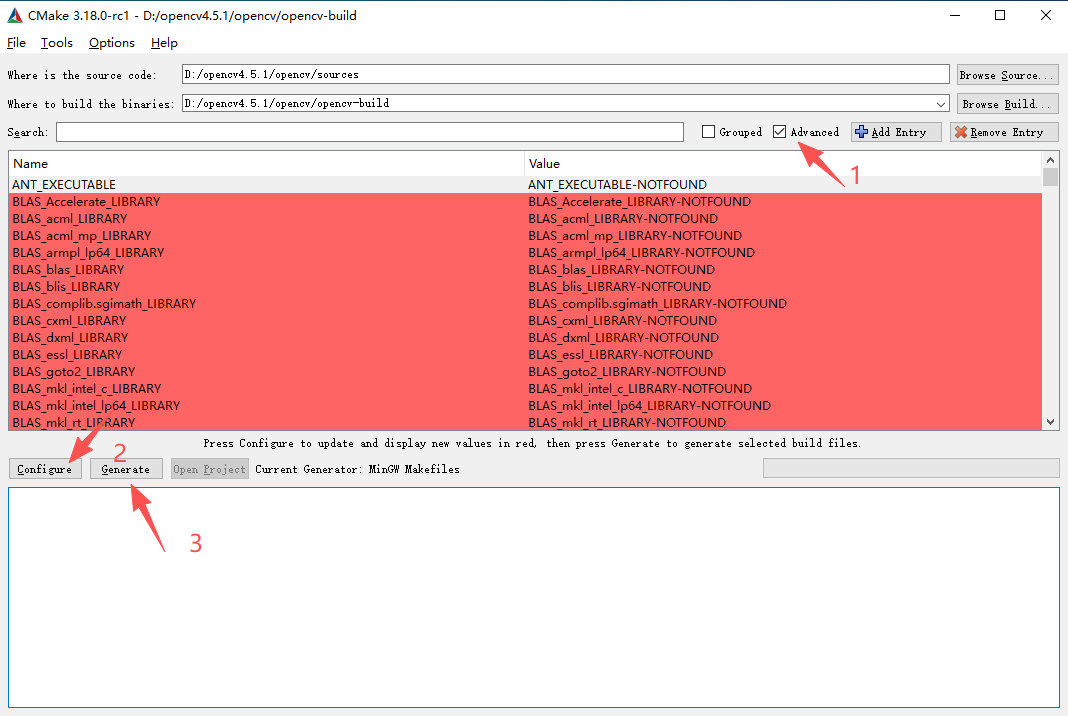Edit the BLAS_armpl_lp64_LIBRARY-NOTFOUND value

tap(642, 253)
